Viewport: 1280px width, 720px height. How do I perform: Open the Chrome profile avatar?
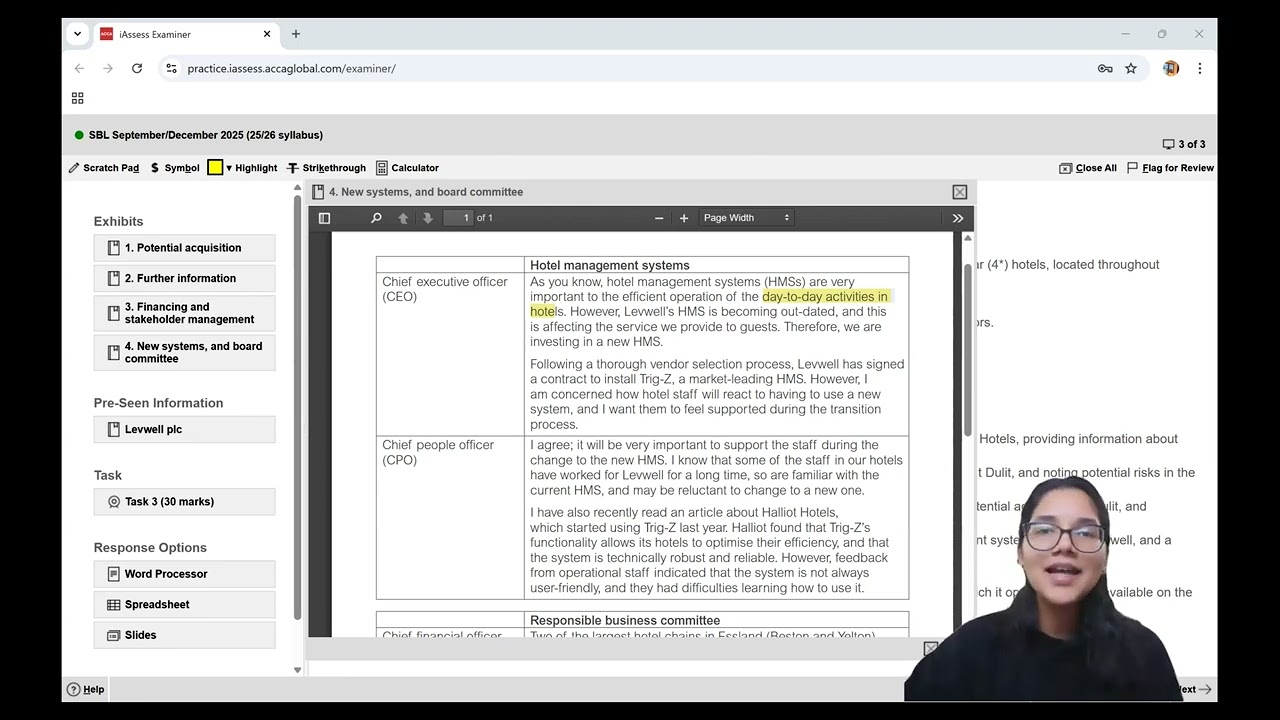click(1171, 68)
